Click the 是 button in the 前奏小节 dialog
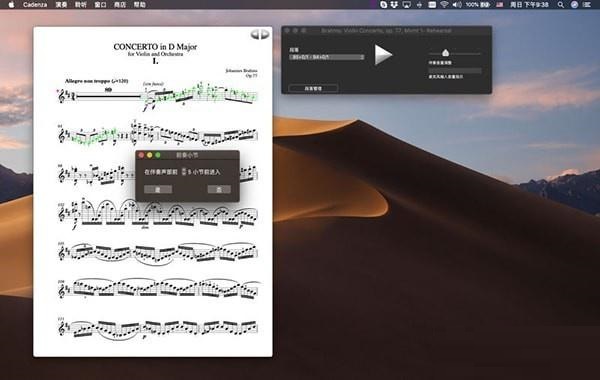The height and width of the screenshot is (380, 600). point(158,189)
